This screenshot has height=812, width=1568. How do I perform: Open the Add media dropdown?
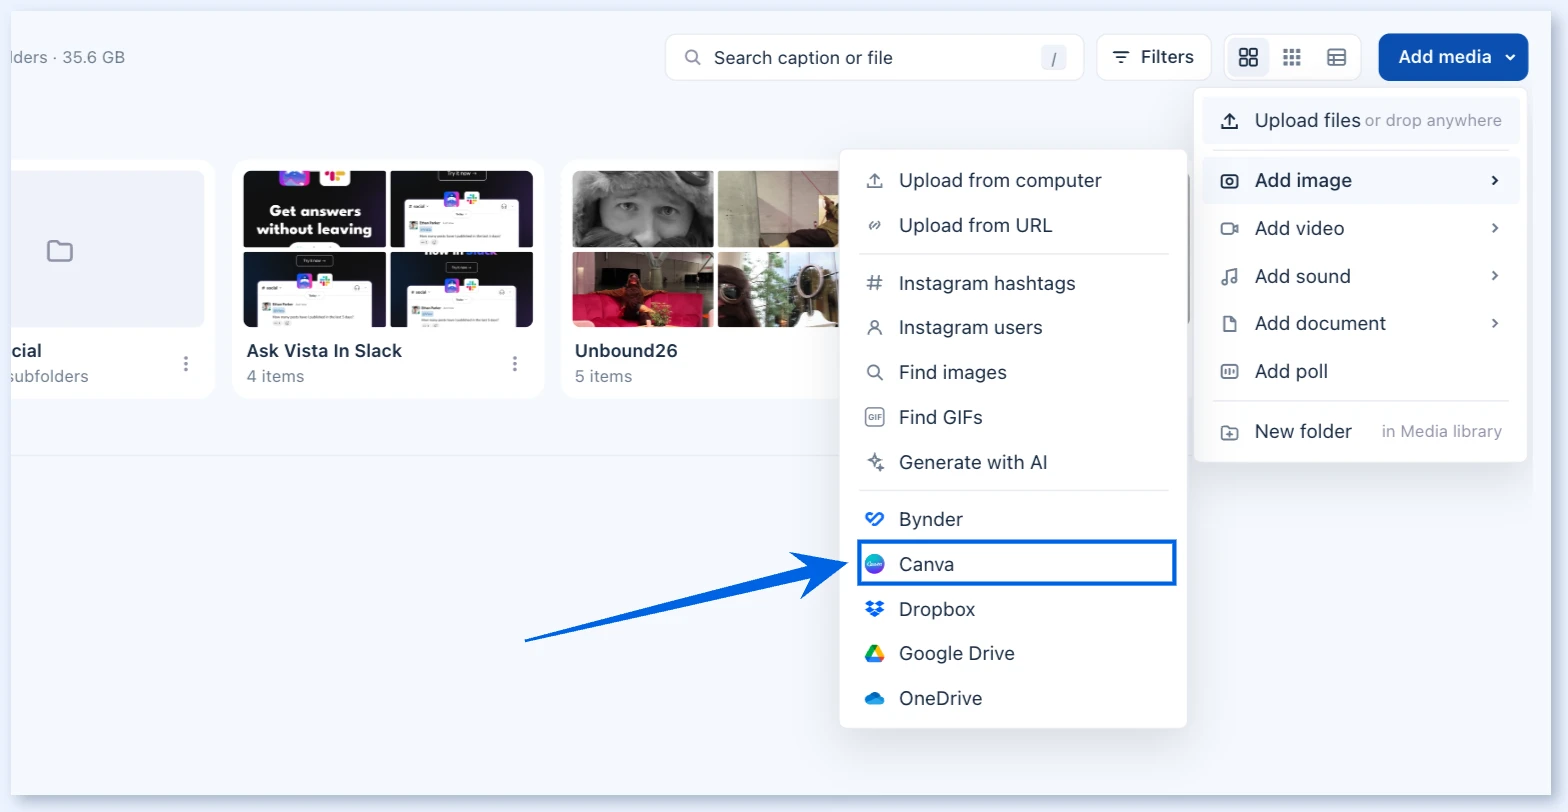1453,57
